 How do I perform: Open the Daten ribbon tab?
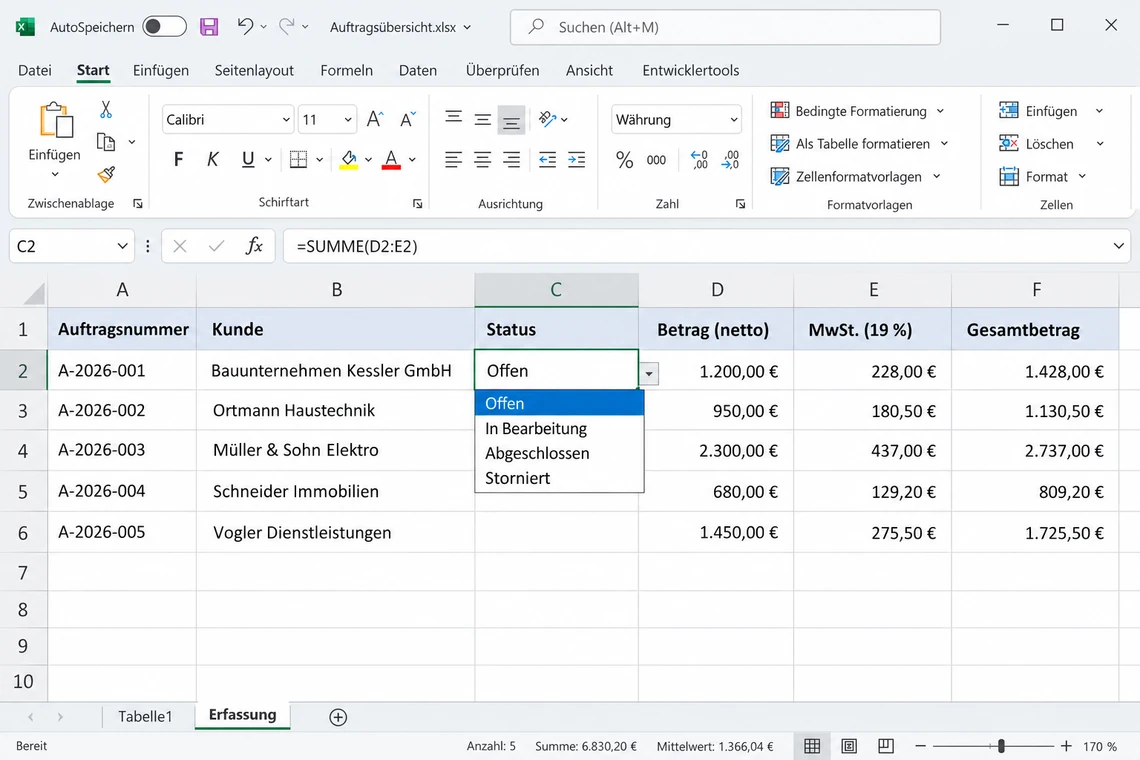coord(418,71)
